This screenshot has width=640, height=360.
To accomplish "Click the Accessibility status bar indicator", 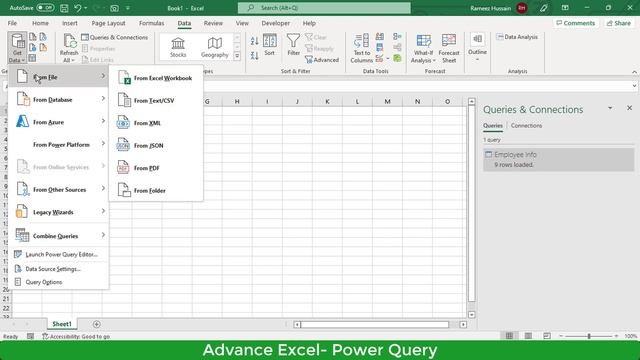I will click(x=76, y=336).
